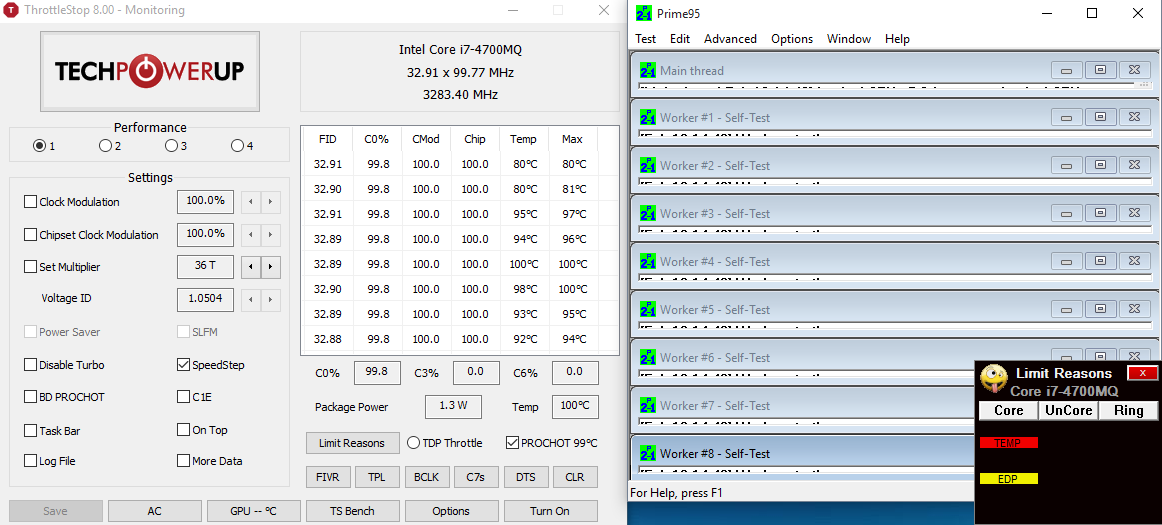The height and width of the screenshot is (525, 1162).
Task: Select the TDP Throttle radio button
Action: click(x=414, y=443)
